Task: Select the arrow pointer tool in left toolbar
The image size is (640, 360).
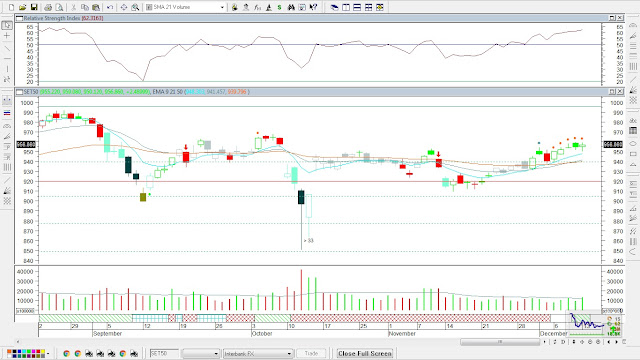Action: [7, 25]
